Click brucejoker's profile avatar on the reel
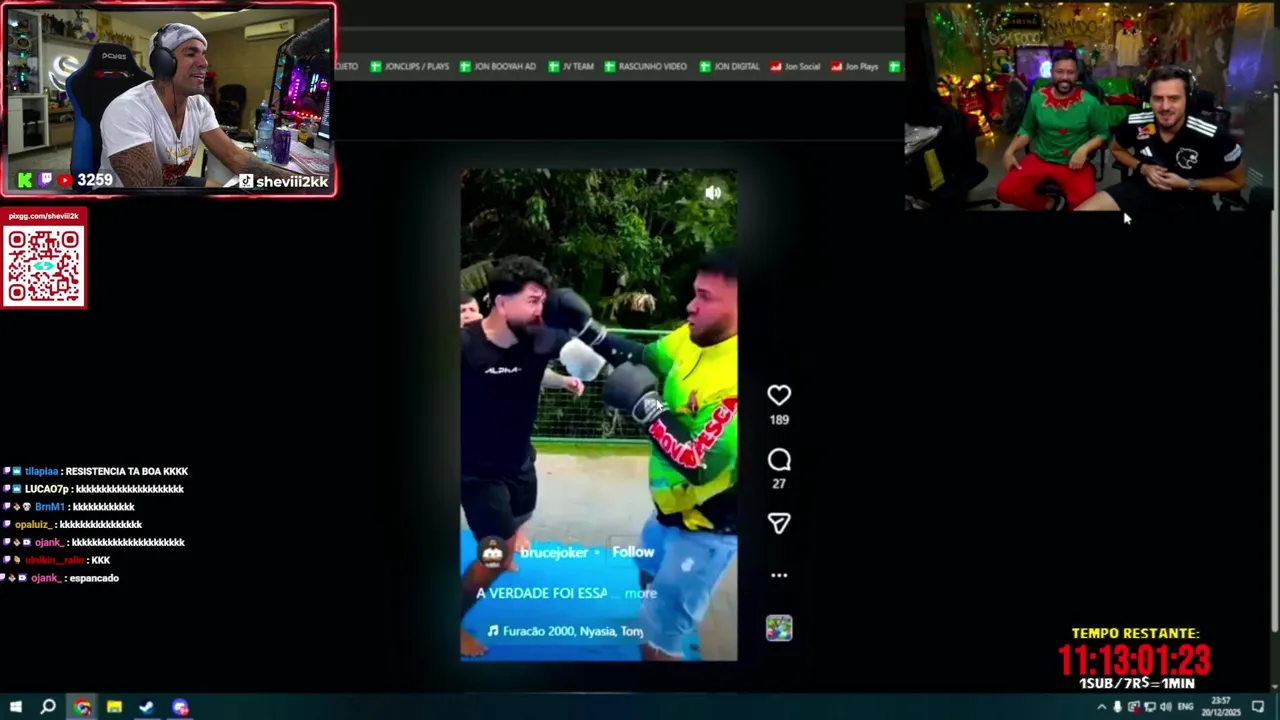 [x=492, y=554]
